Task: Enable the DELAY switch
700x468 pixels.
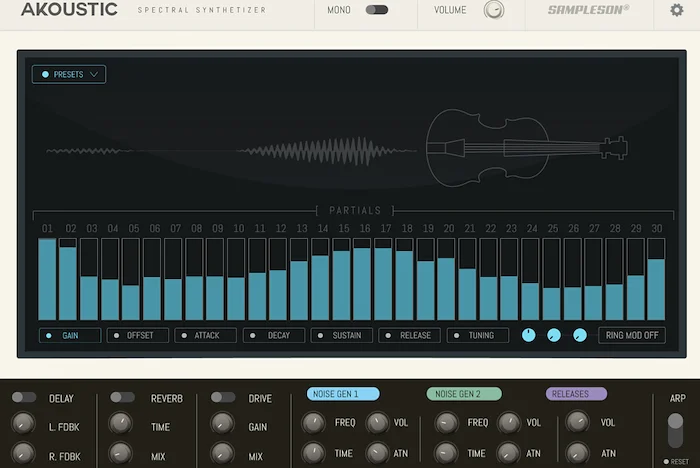Action: coord(24,397)
